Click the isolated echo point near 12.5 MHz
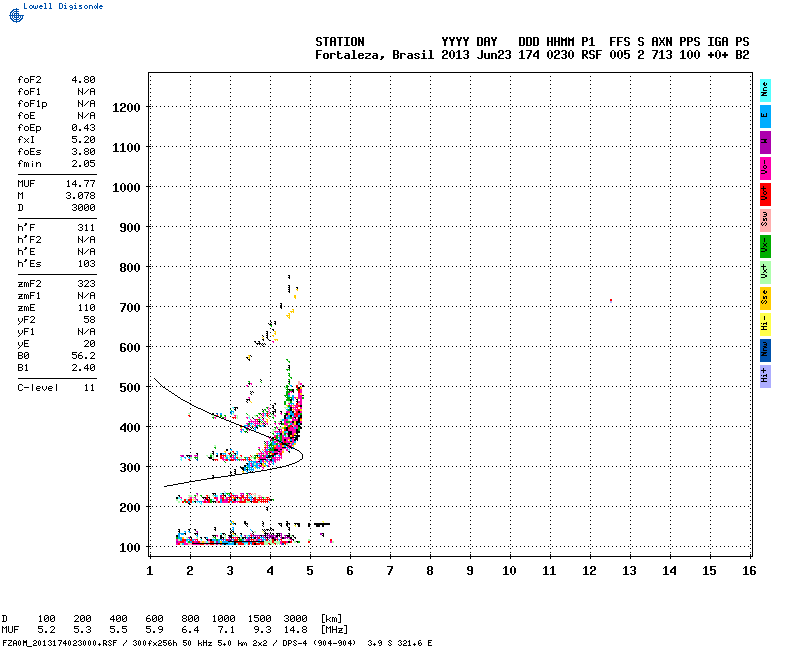This screenshot has width=800, height=650. click(611, 301)
